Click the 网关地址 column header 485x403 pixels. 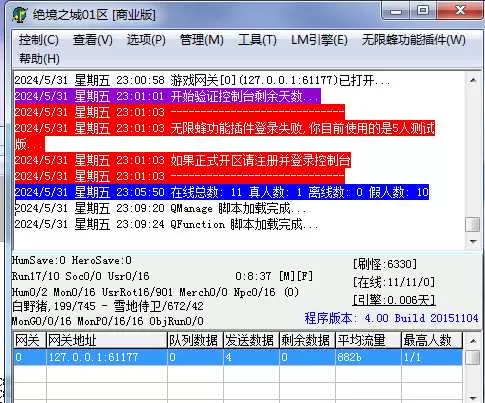click(x=107, y=341)
